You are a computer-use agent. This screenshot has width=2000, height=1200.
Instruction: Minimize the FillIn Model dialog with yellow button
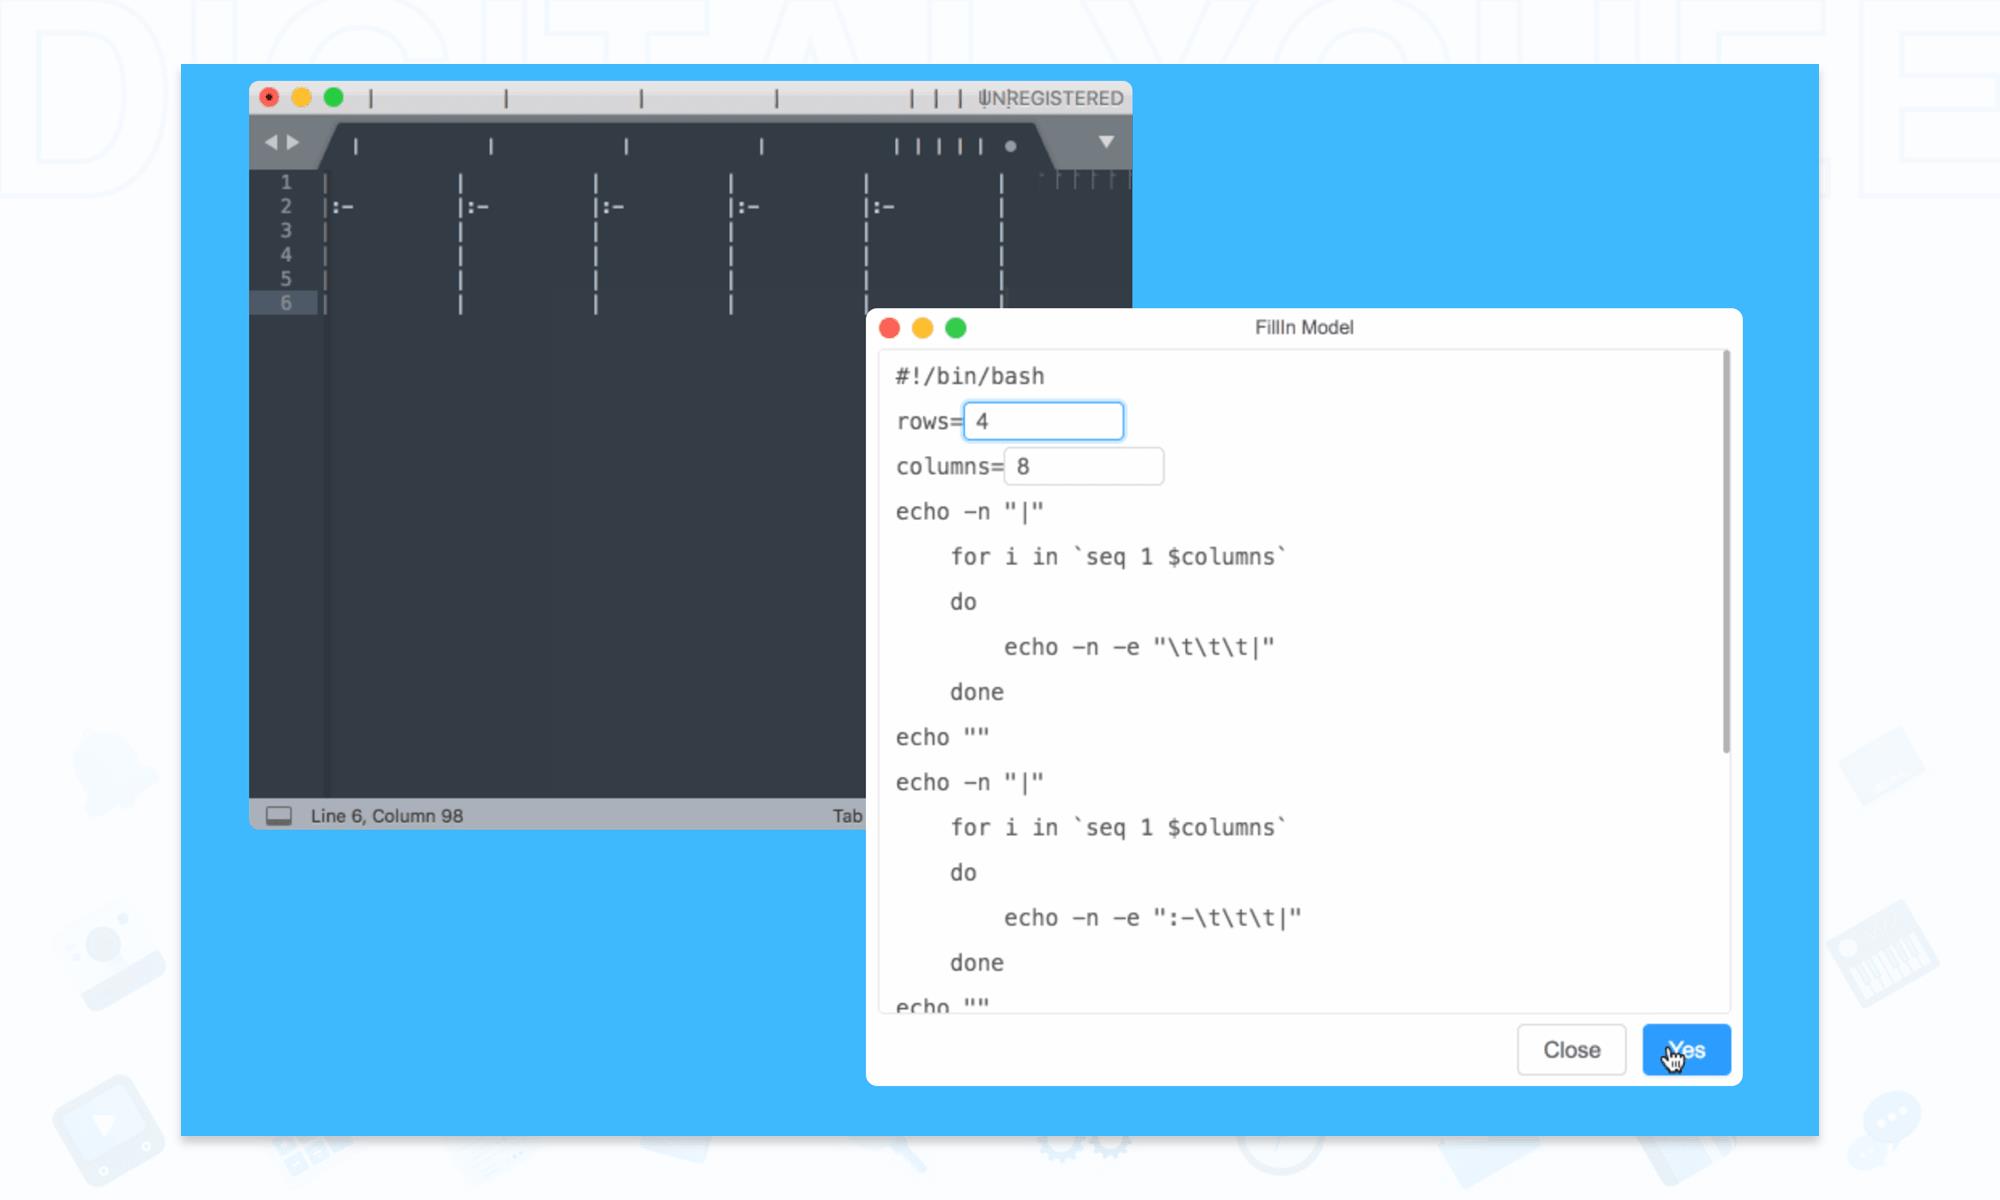coord(923,328)
